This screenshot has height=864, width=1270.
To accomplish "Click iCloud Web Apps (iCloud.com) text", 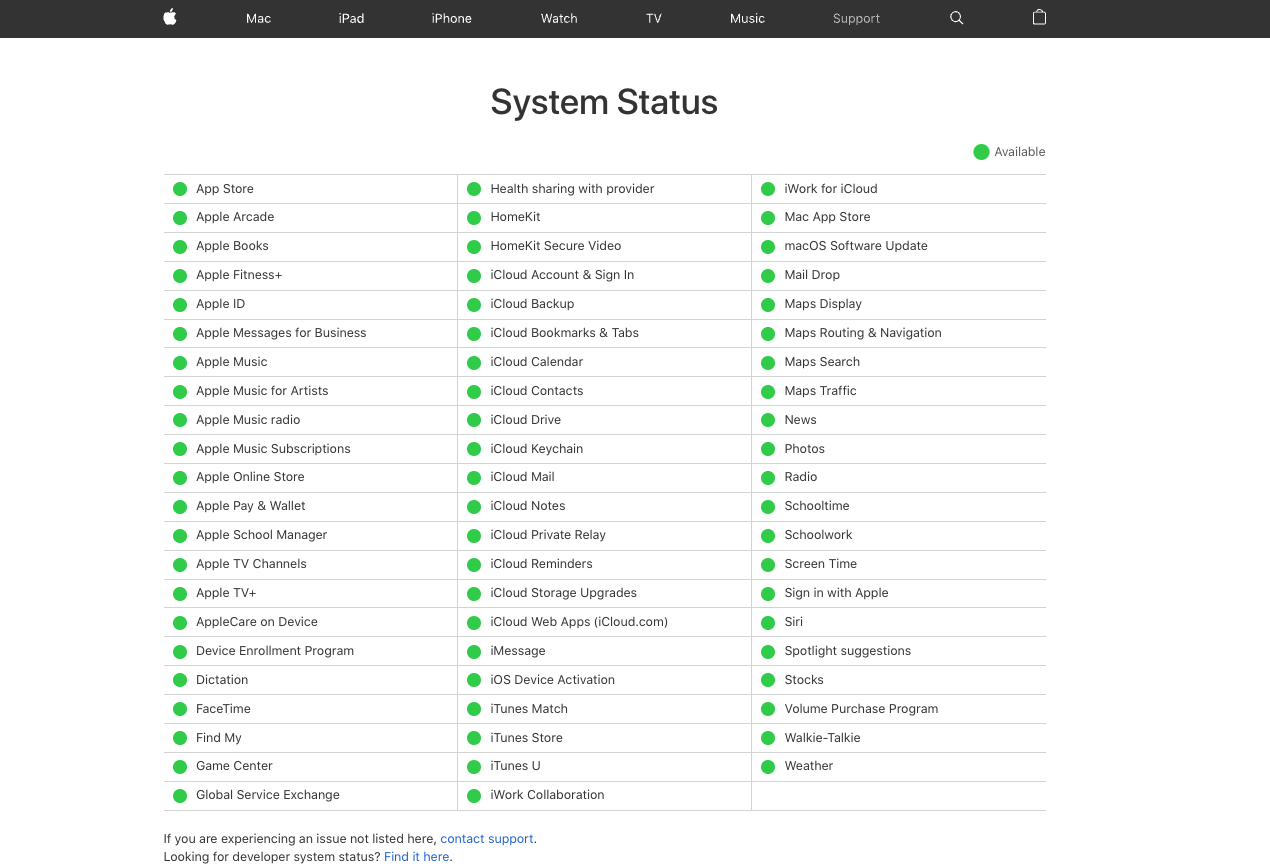I will pos(579,622).
